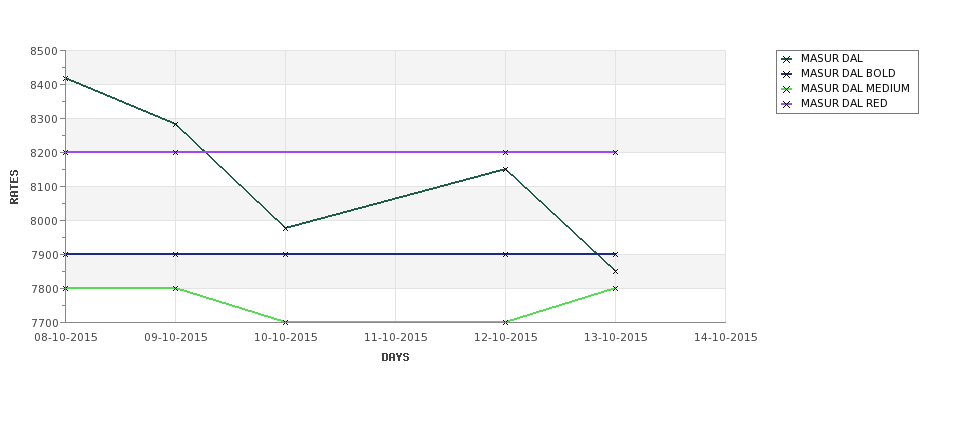Click the MASUR DAL RED legend marker
The image size is (975, 429).
pyautogui.click(x=787, y=104)
